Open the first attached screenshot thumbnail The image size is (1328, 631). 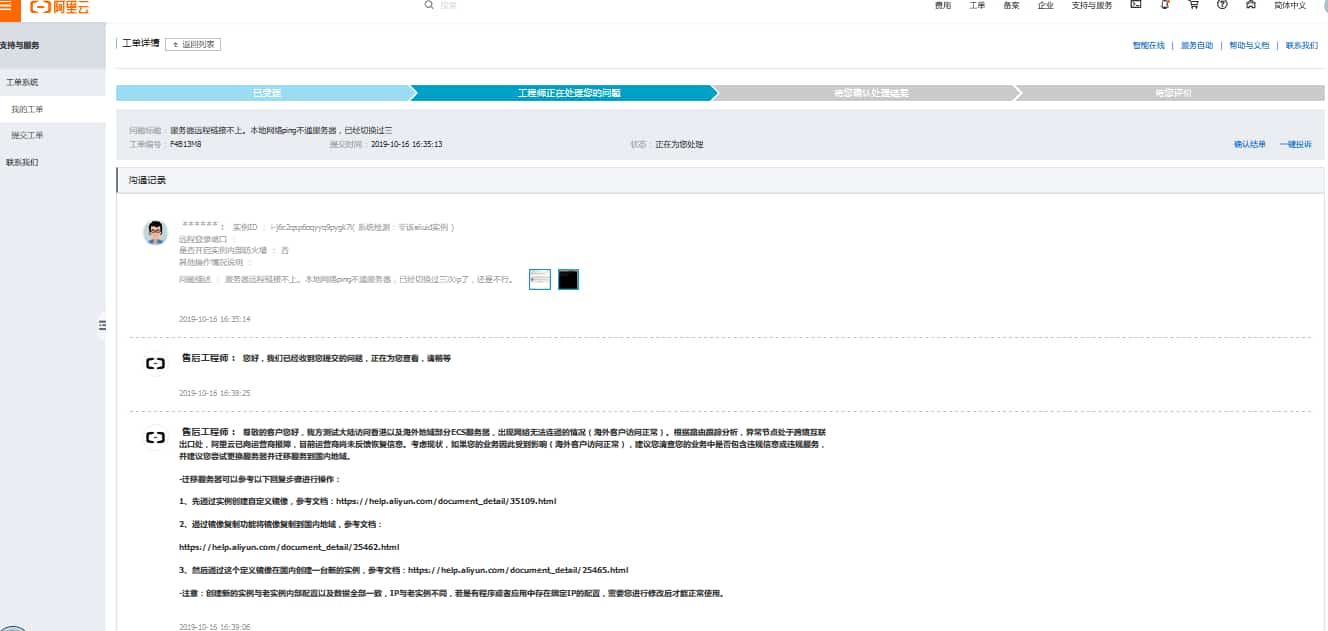pyautogui.click(x=540, y=279)
